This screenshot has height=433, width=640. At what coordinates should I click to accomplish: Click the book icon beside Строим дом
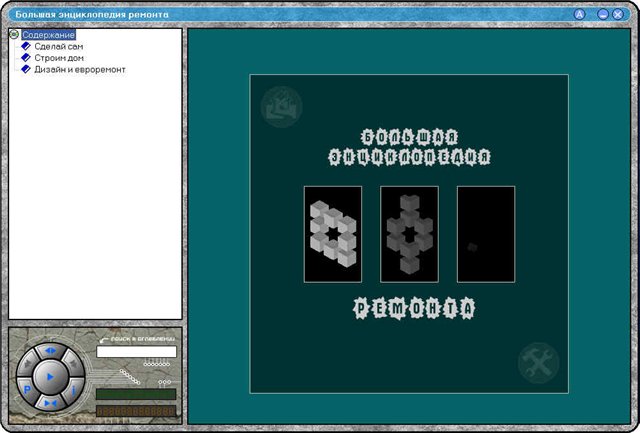[27, 58]
